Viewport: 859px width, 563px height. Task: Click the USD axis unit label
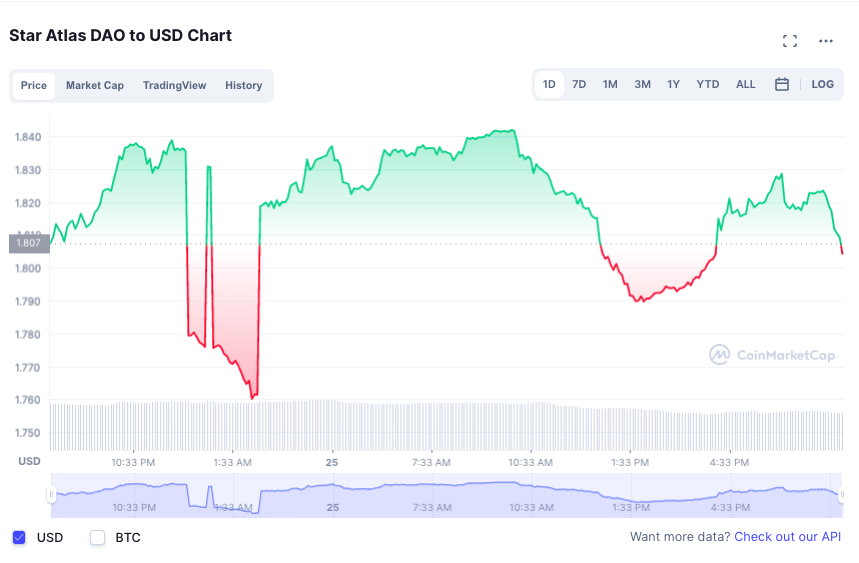(30, 461)
